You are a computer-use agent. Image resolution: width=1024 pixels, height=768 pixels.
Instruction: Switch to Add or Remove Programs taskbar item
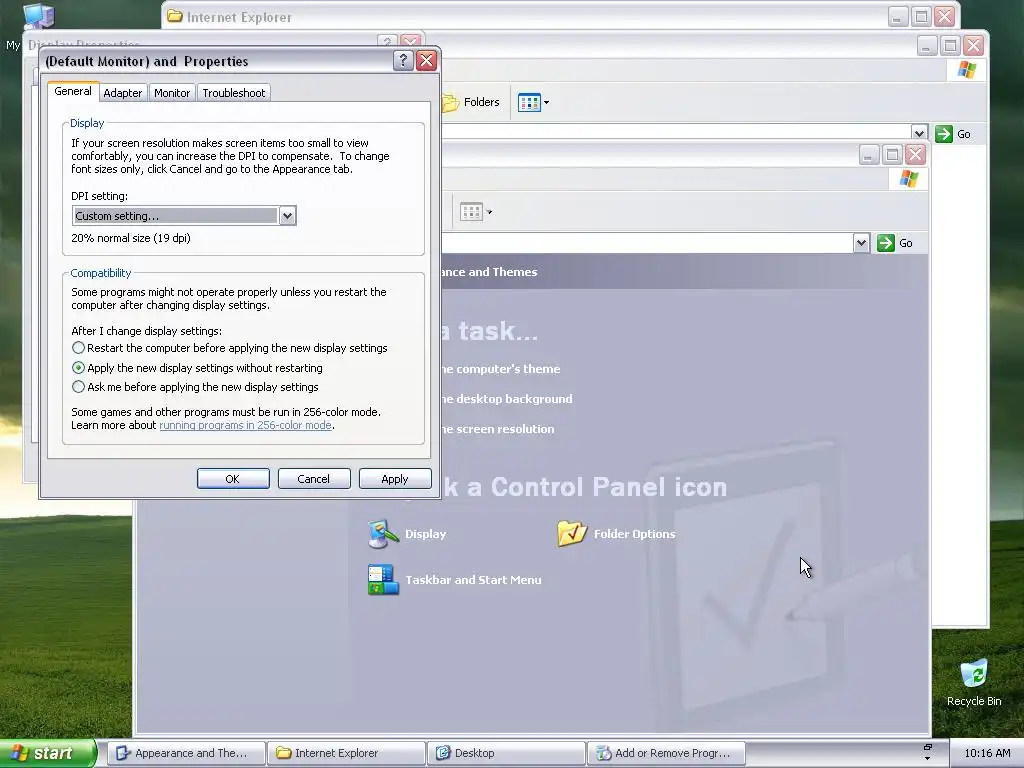(667, 753)
